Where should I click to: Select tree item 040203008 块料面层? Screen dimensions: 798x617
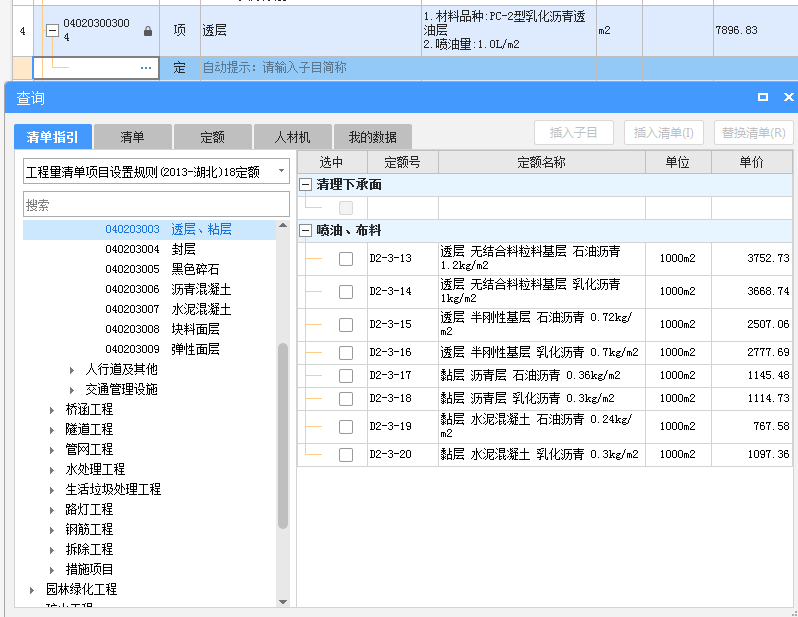click(162, 329)
